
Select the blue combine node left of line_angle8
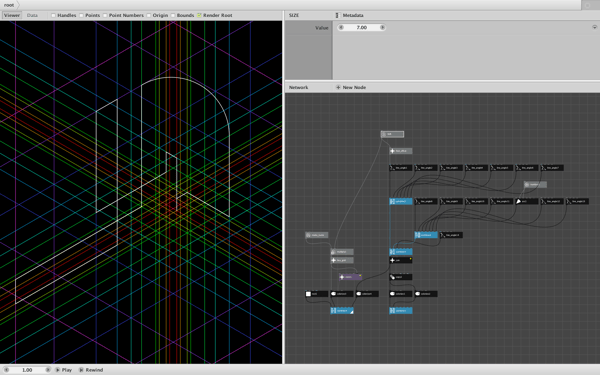(401, 201)
